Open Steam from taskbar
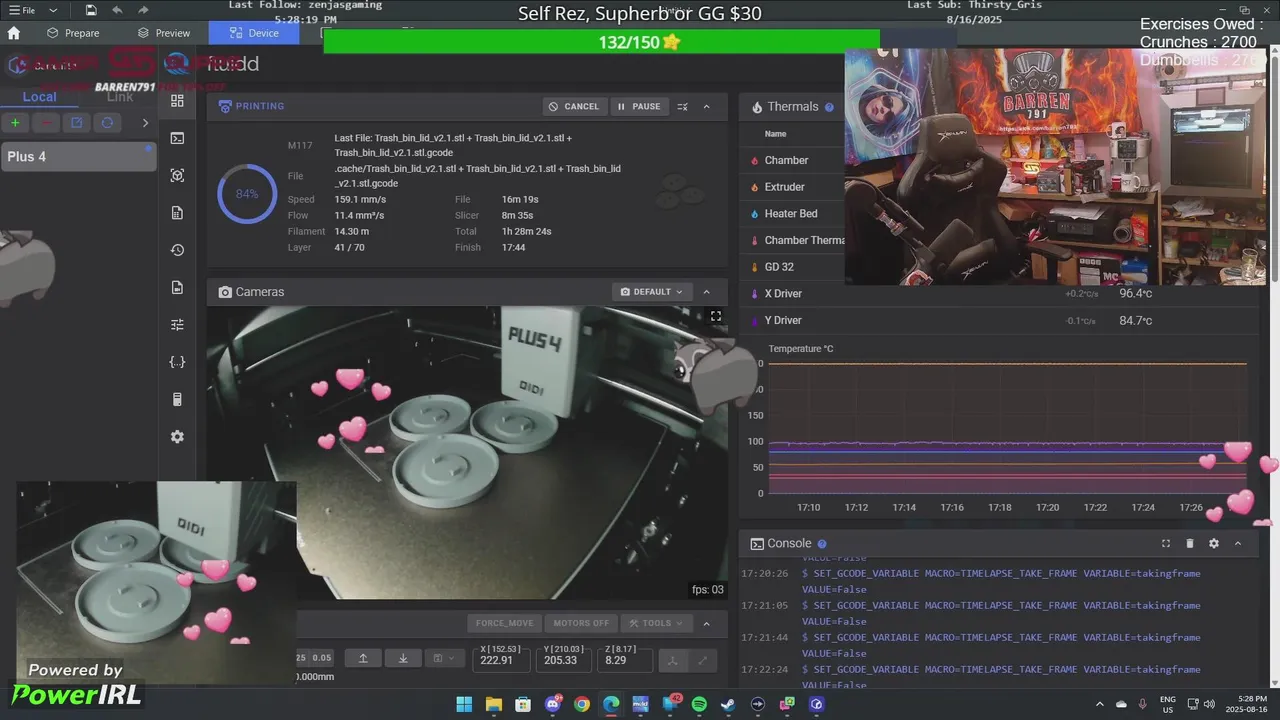 (728, 704)
